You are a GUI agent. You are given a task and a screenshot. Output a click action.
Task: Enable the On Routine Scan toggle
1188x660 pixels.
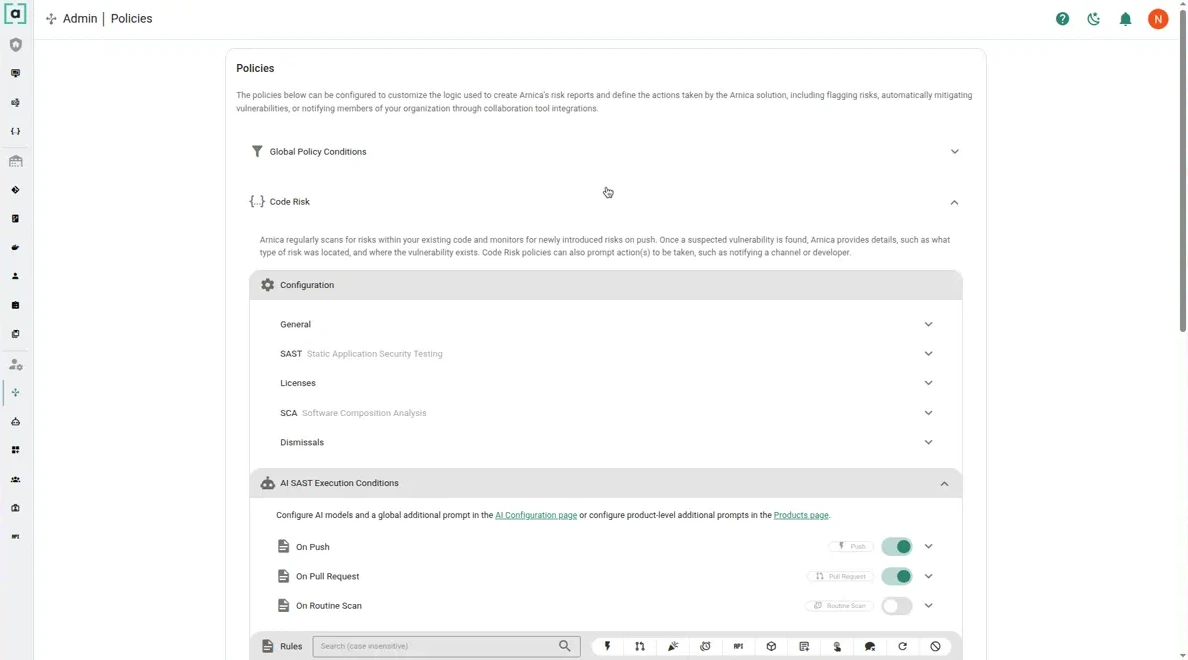tap(897, 606)
